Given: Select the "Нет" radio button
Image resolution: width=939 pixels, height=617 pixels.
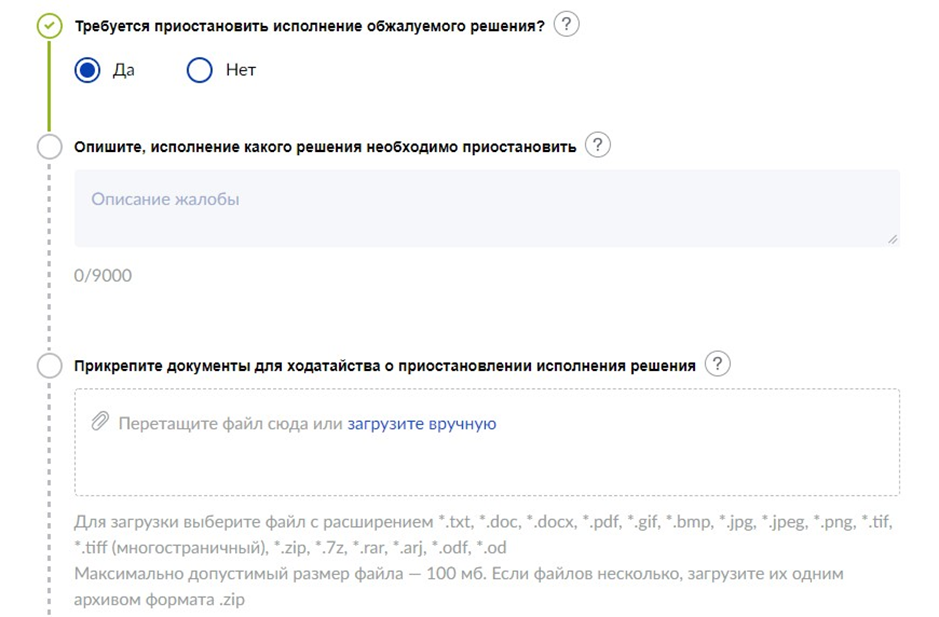Looking at the screenshot, I should click(x=200, y=71).
